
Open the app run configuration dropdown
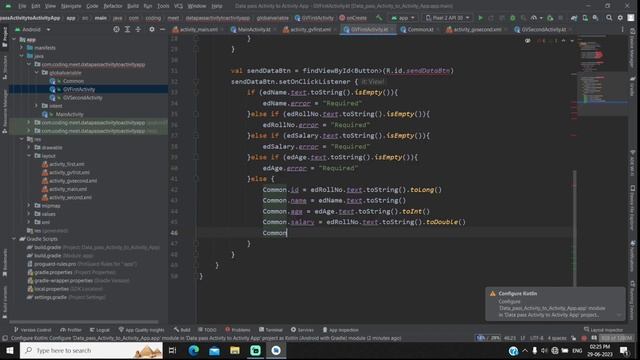(403, 18)
